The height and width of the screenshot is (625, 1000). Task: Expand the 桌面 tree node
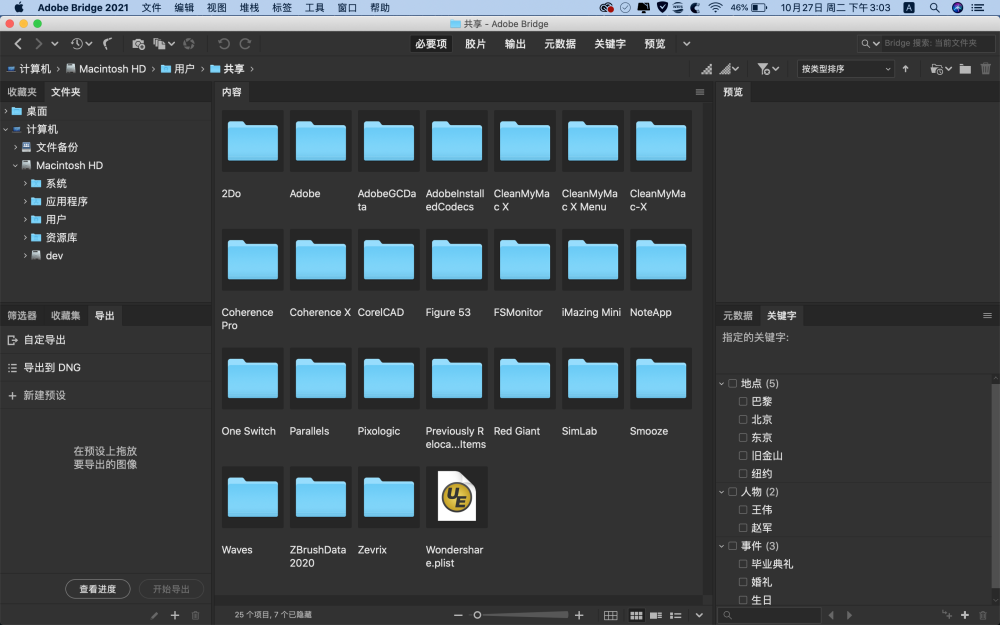[x=6, y=111]
